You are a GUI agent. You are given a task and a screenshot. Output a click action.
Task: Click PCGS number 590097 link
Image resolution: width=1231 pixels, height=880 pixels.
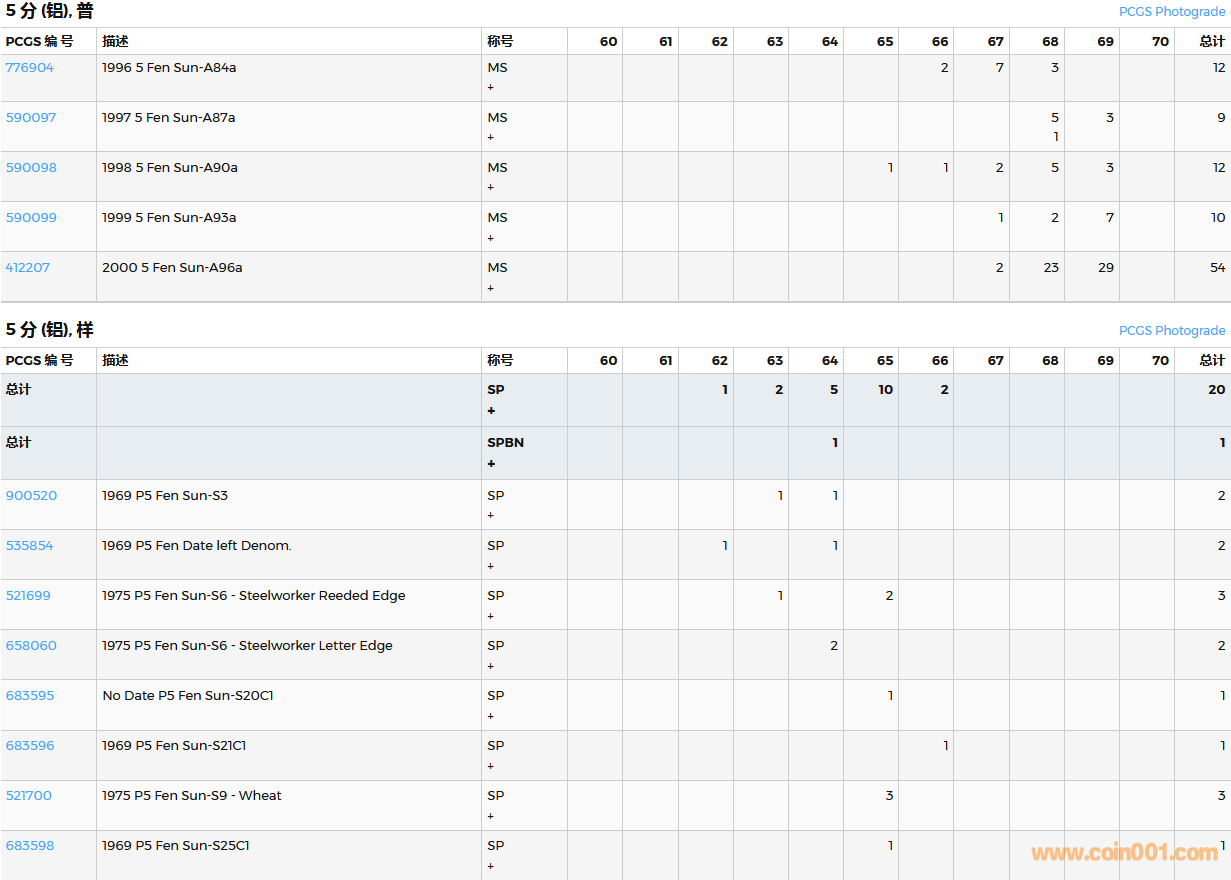[x=31, y=118]
